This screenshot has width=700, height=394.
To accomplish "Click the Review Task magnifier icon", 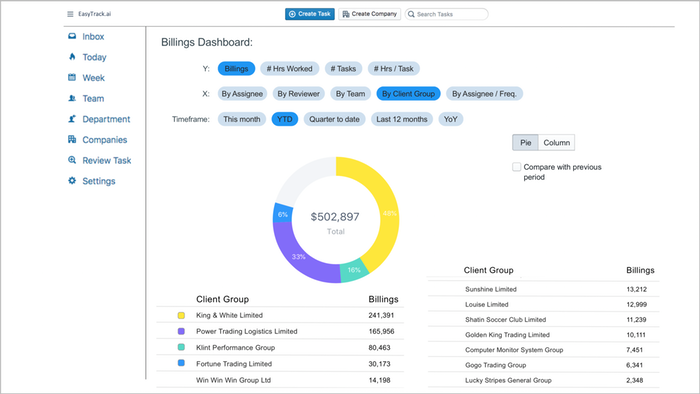I will click(x=72, y=160).
